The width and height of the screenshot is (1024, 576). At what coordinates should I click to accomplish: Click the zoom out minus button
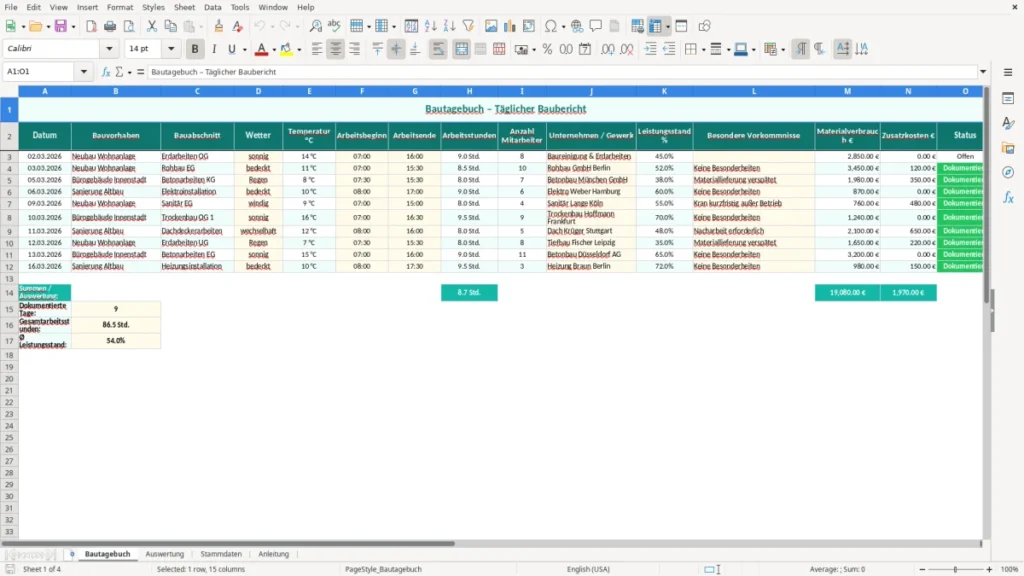coord(922,569)
